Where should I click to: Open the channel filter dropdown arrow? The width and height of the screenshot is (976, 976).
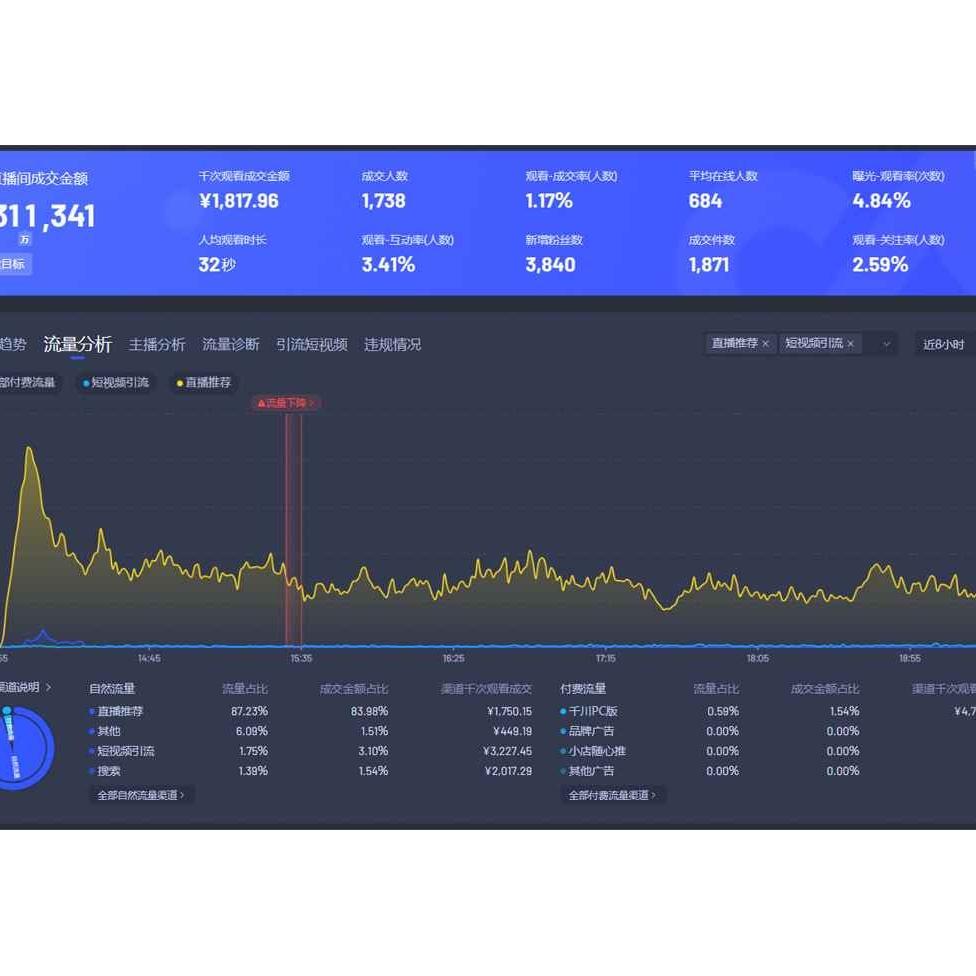885,344
